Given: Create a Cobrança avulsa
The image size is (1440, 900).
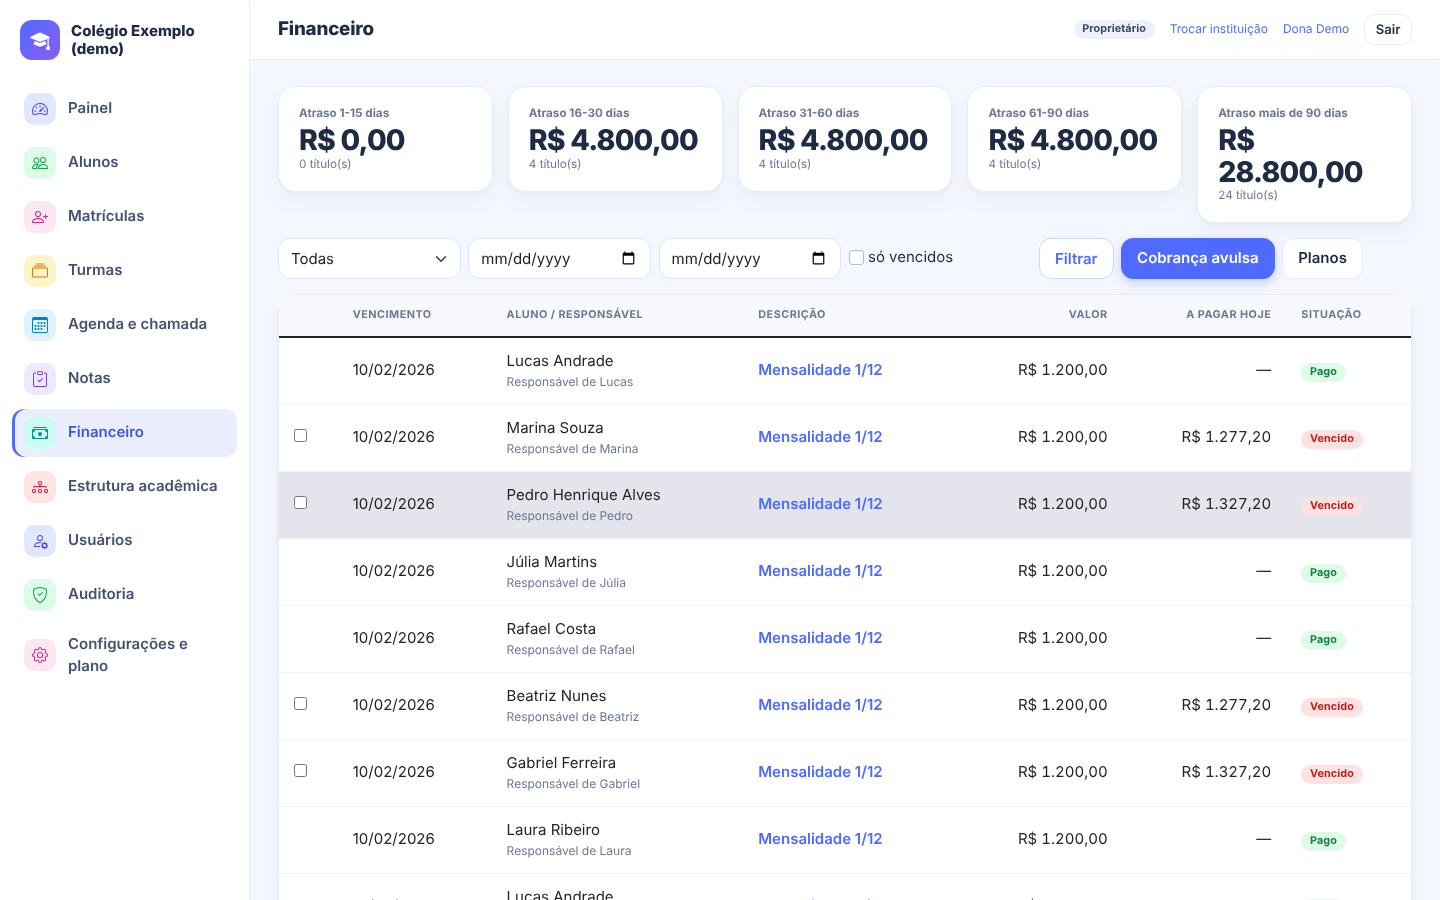Looking at the screenshot, I should 1197,258.
